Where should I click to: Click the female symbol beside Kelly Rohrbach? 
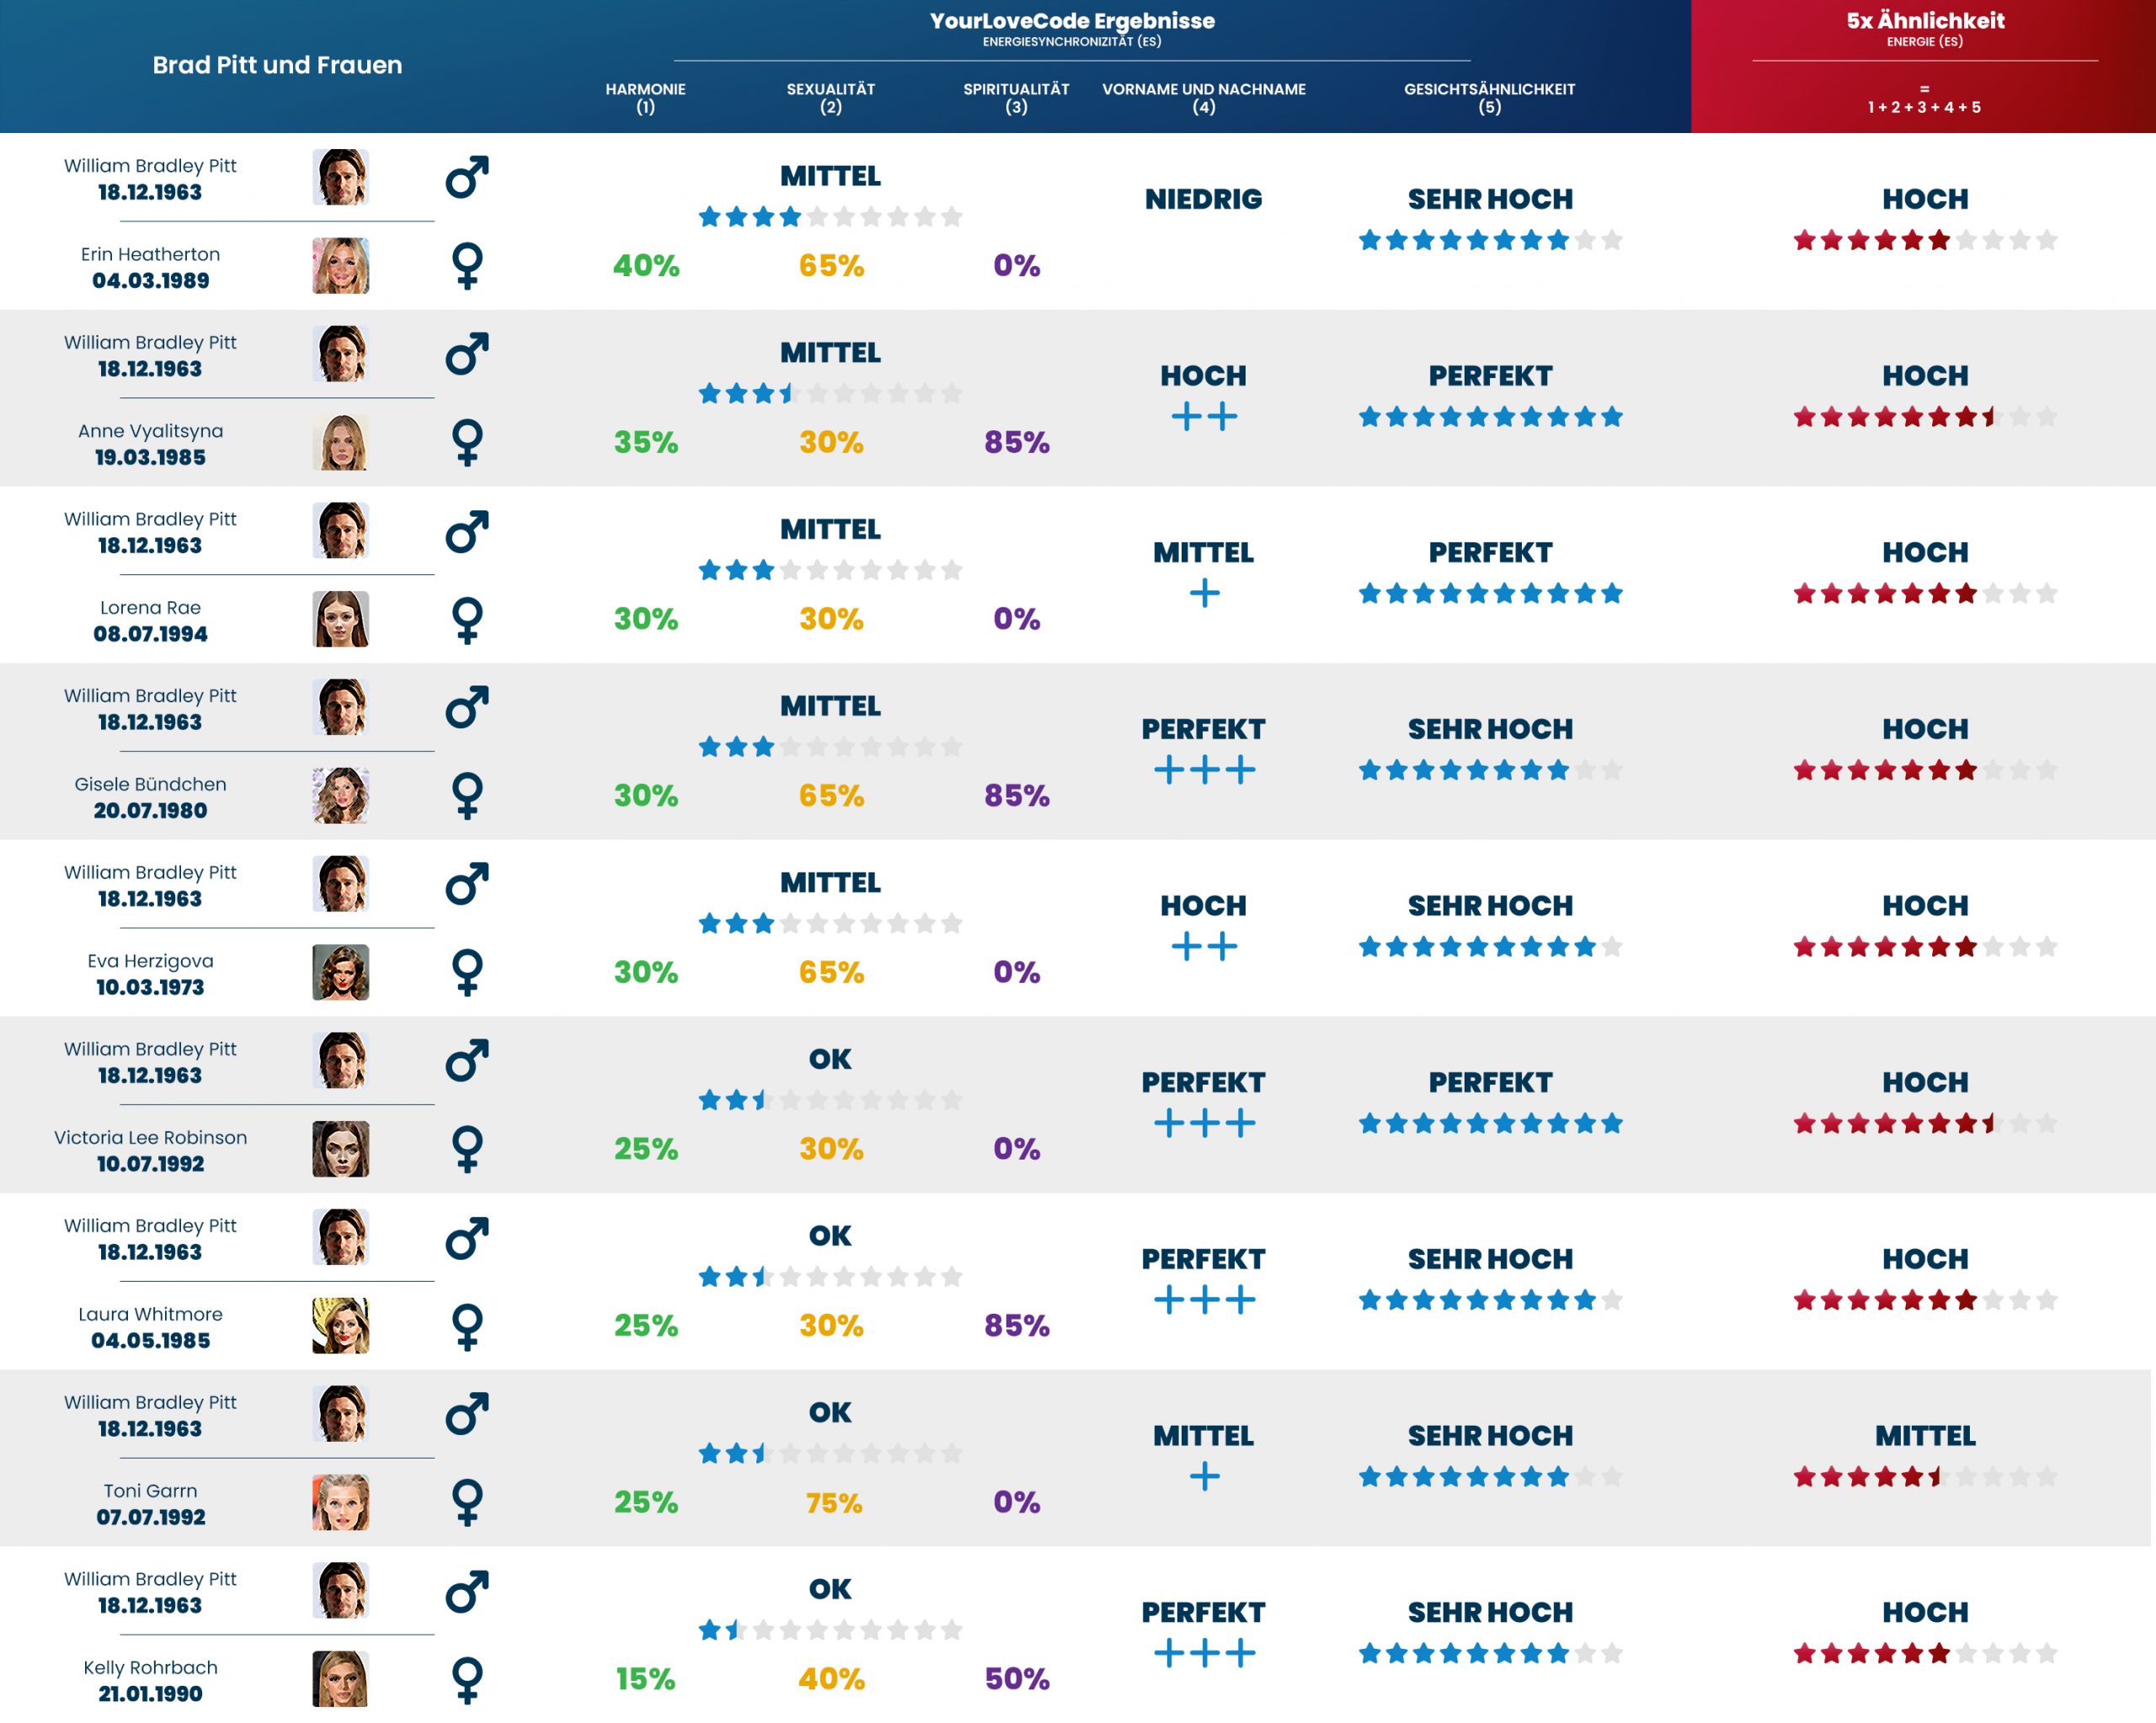(x=467, y=1679)
